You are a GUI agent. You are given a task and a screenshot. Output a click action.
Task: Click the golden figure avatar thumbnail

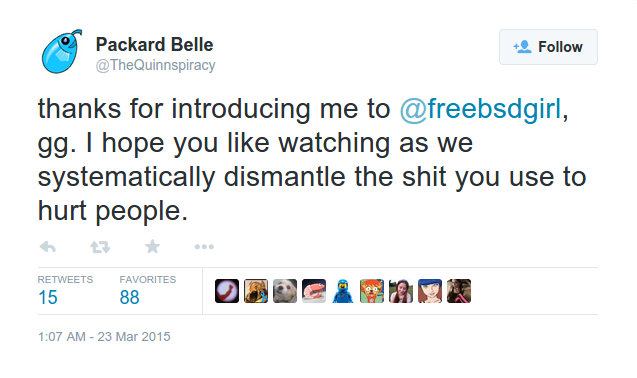(256, 291)
